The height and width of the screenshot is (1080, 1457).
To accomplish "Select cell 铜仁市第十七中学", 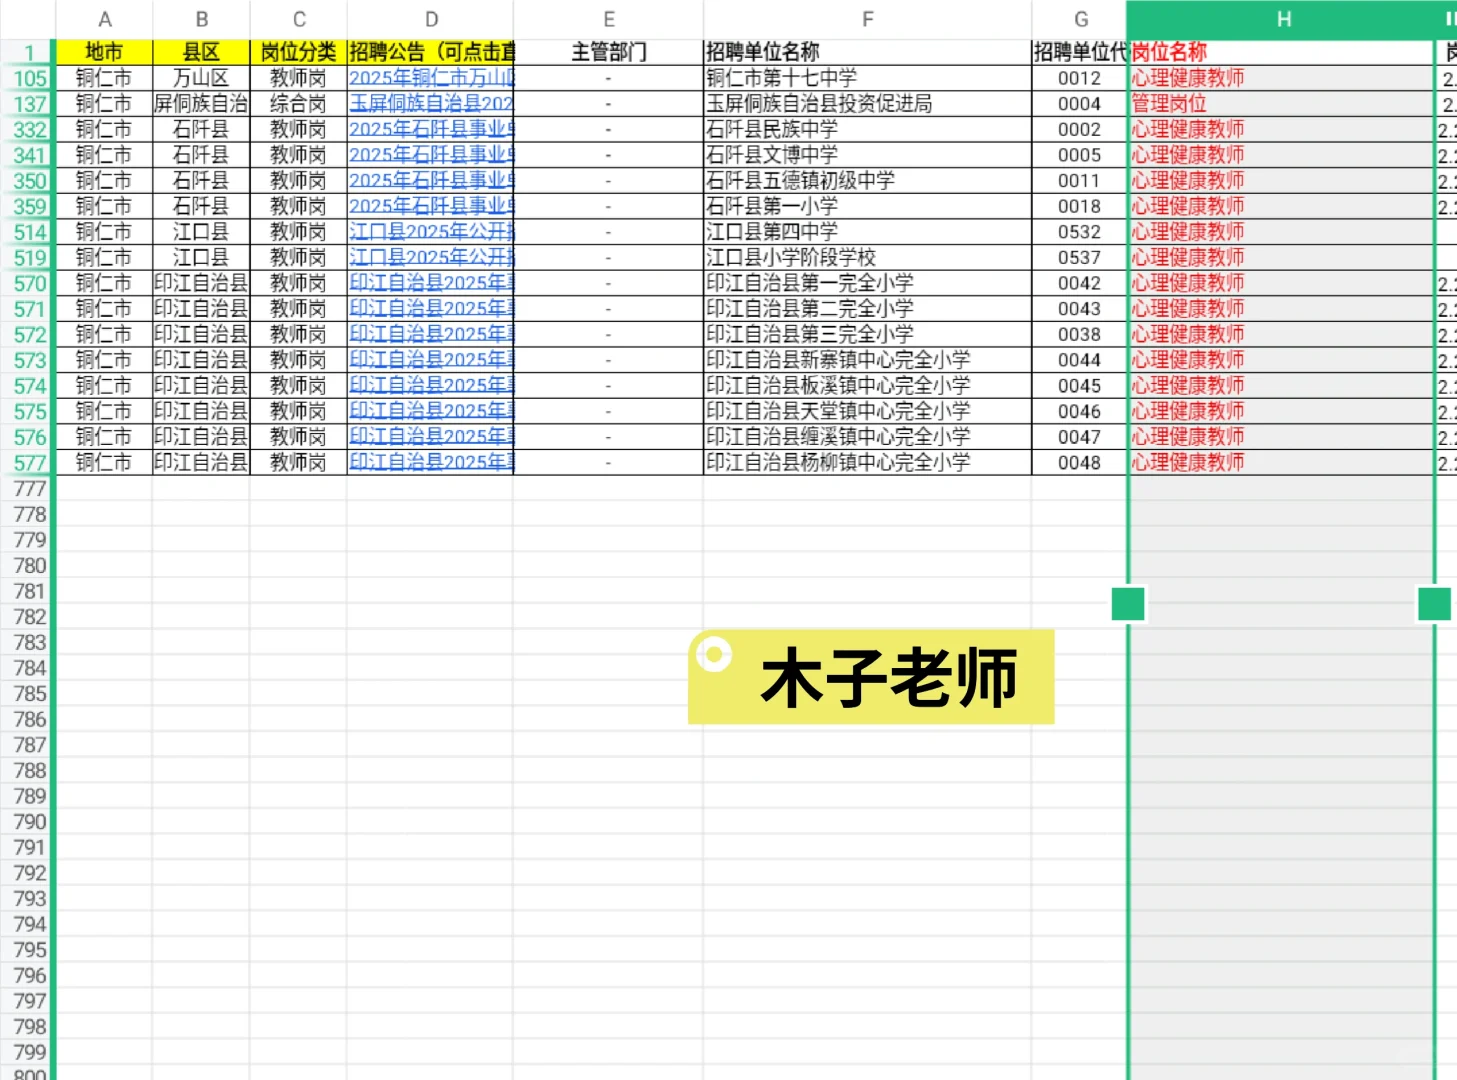I will [x=867, y=78].
